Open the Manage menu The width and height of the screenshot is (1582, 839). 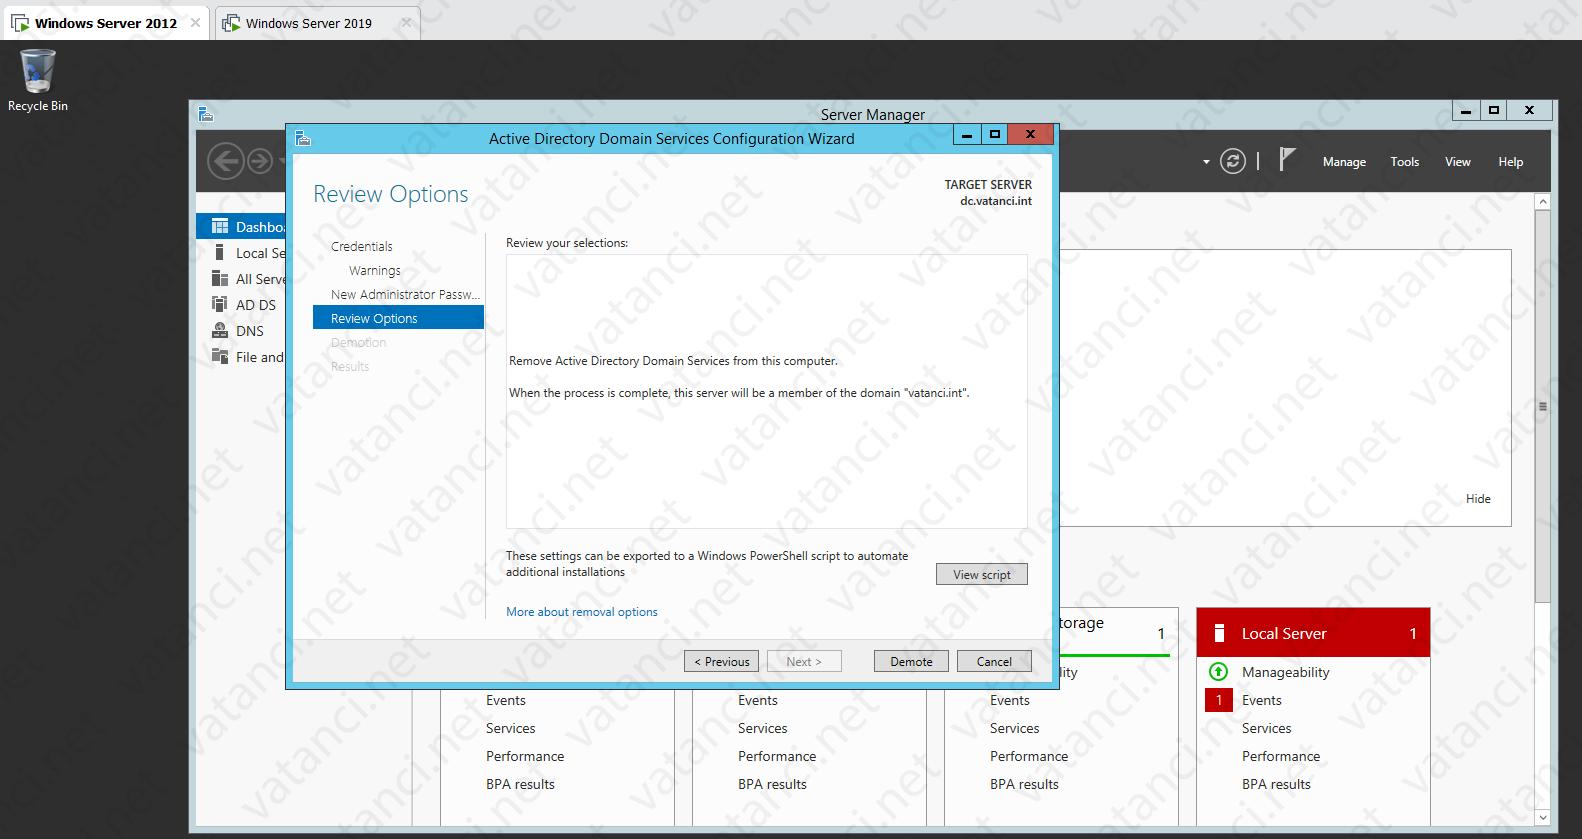(1344, 162)
